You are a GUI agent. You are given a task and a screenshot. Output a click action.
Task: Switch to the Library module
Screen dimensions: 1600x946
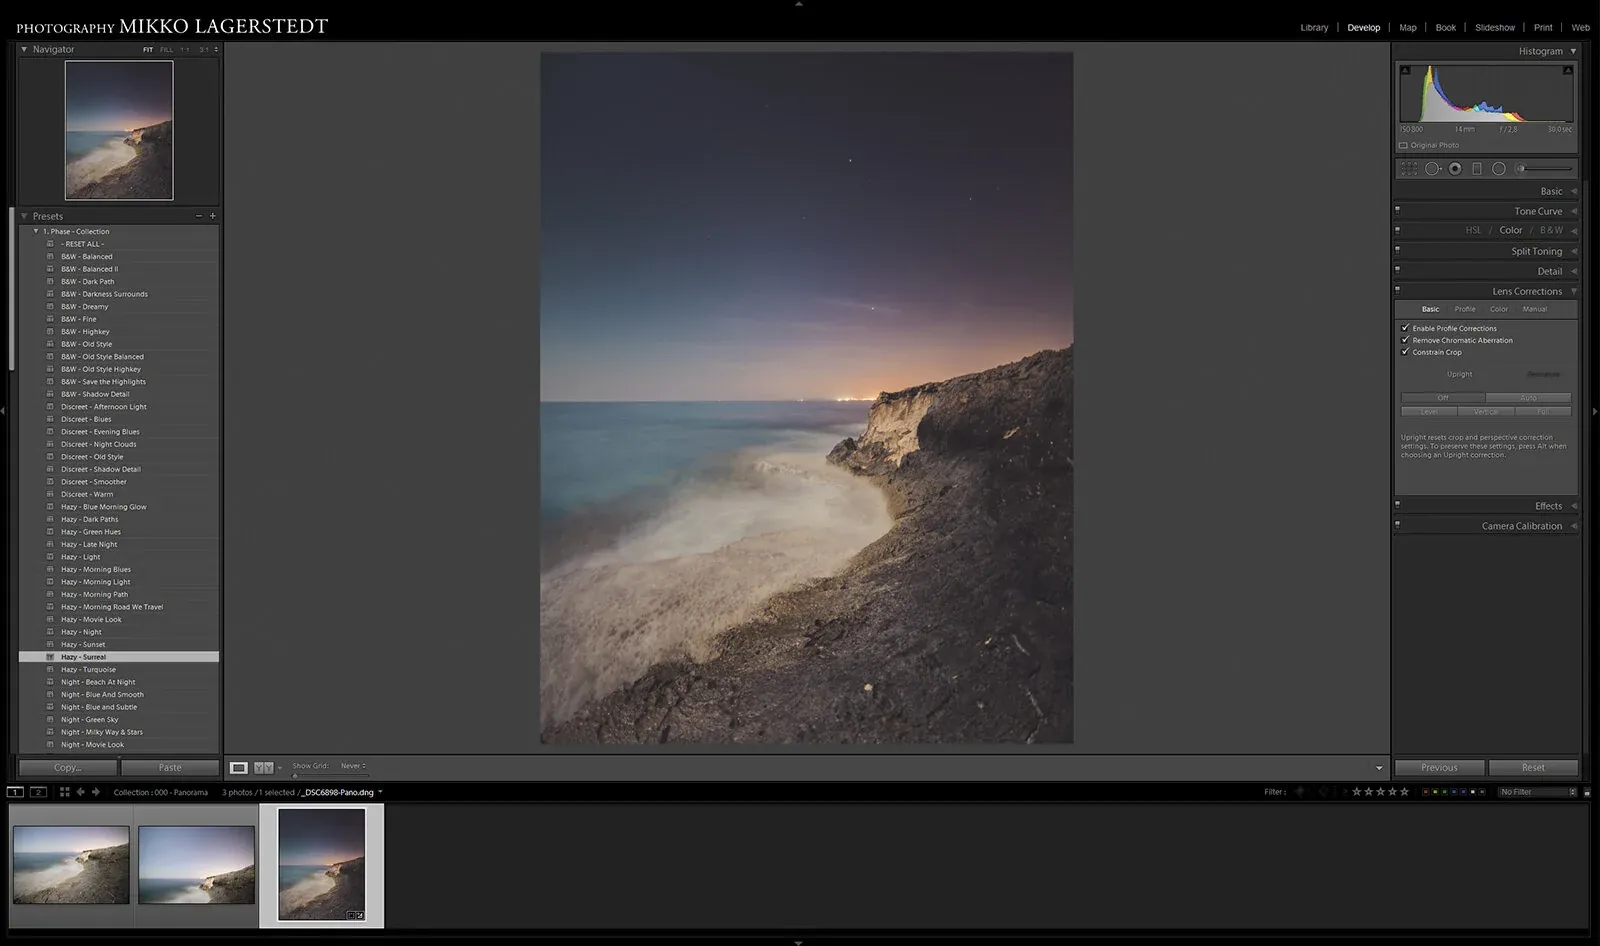pyautogui.click(x=1314, y=27)
